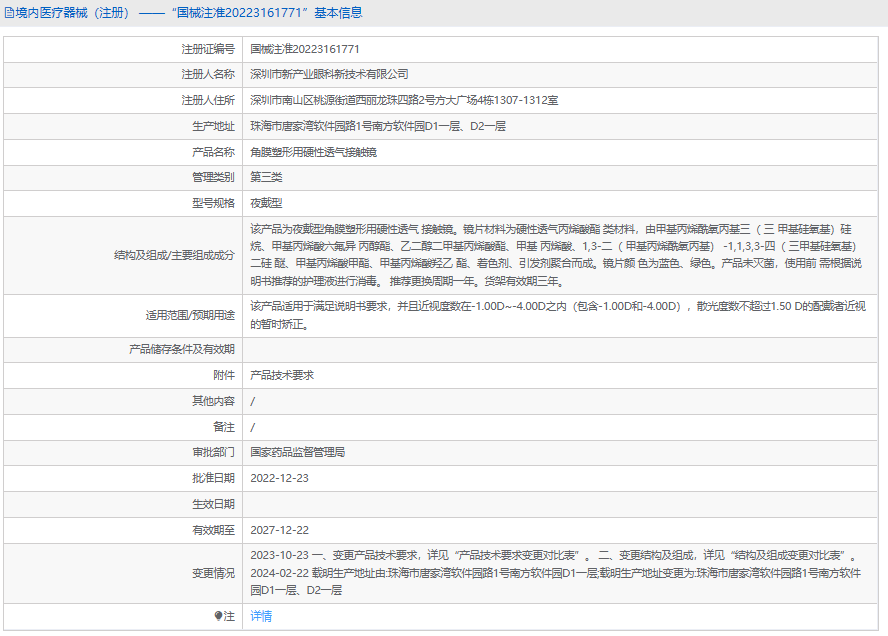
Task: Open the 详情 link in the bottom row
Action: (x=260, y=617)
